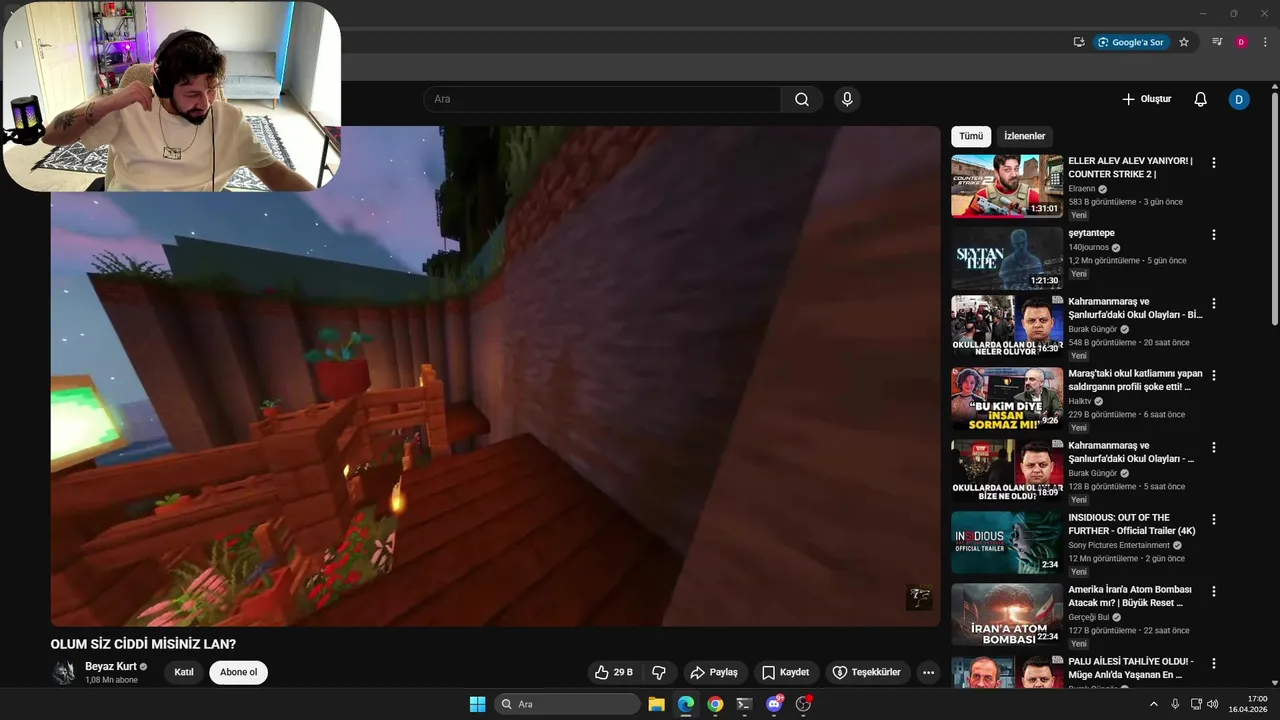Open options menu for şeytantepe video
Screen dimensions: 1280x720
coord(1214,234)
